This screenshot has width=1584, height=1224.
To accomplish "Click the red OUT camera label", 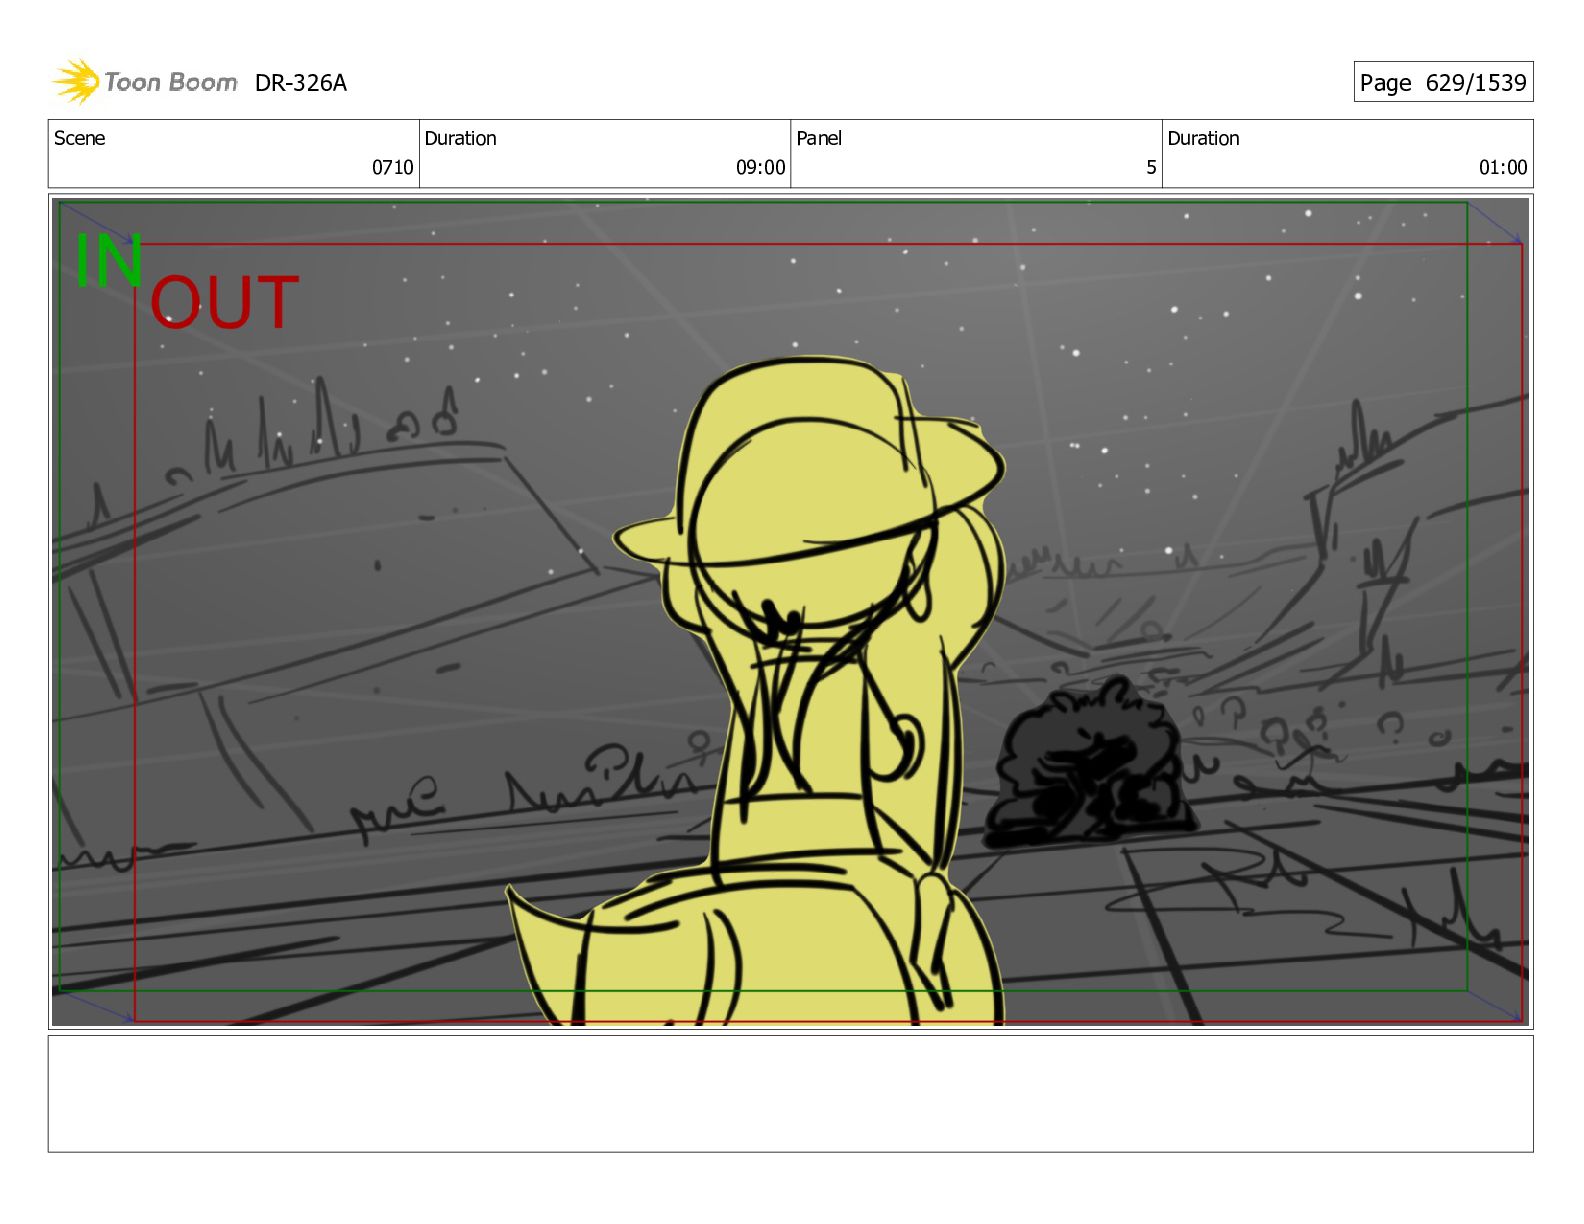I will pos(224,302).
